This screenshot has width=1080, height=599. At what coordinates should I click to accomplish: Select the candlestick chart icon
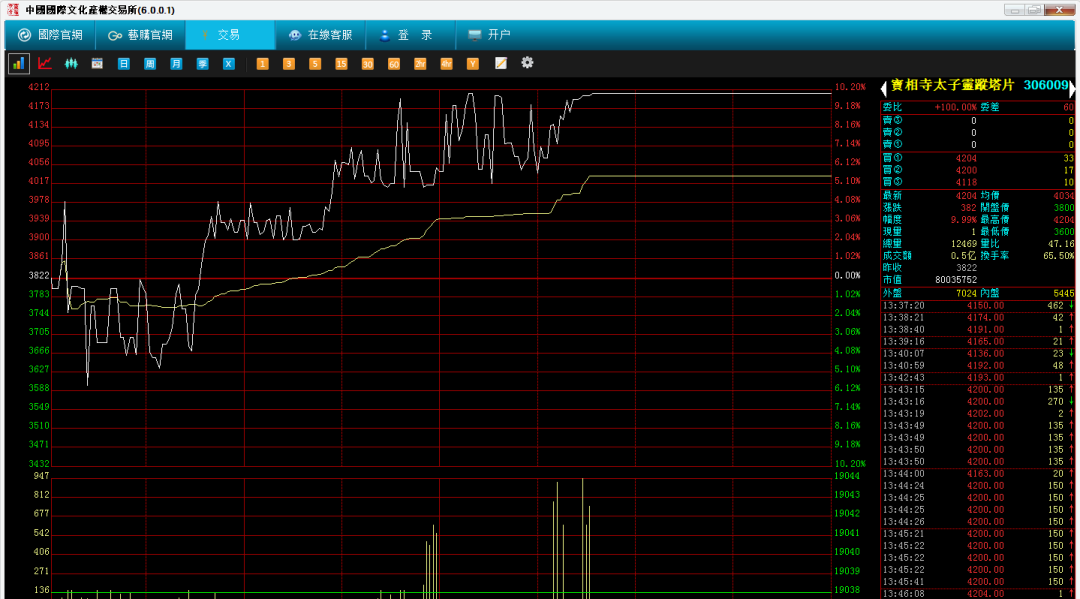coord(71,63)
